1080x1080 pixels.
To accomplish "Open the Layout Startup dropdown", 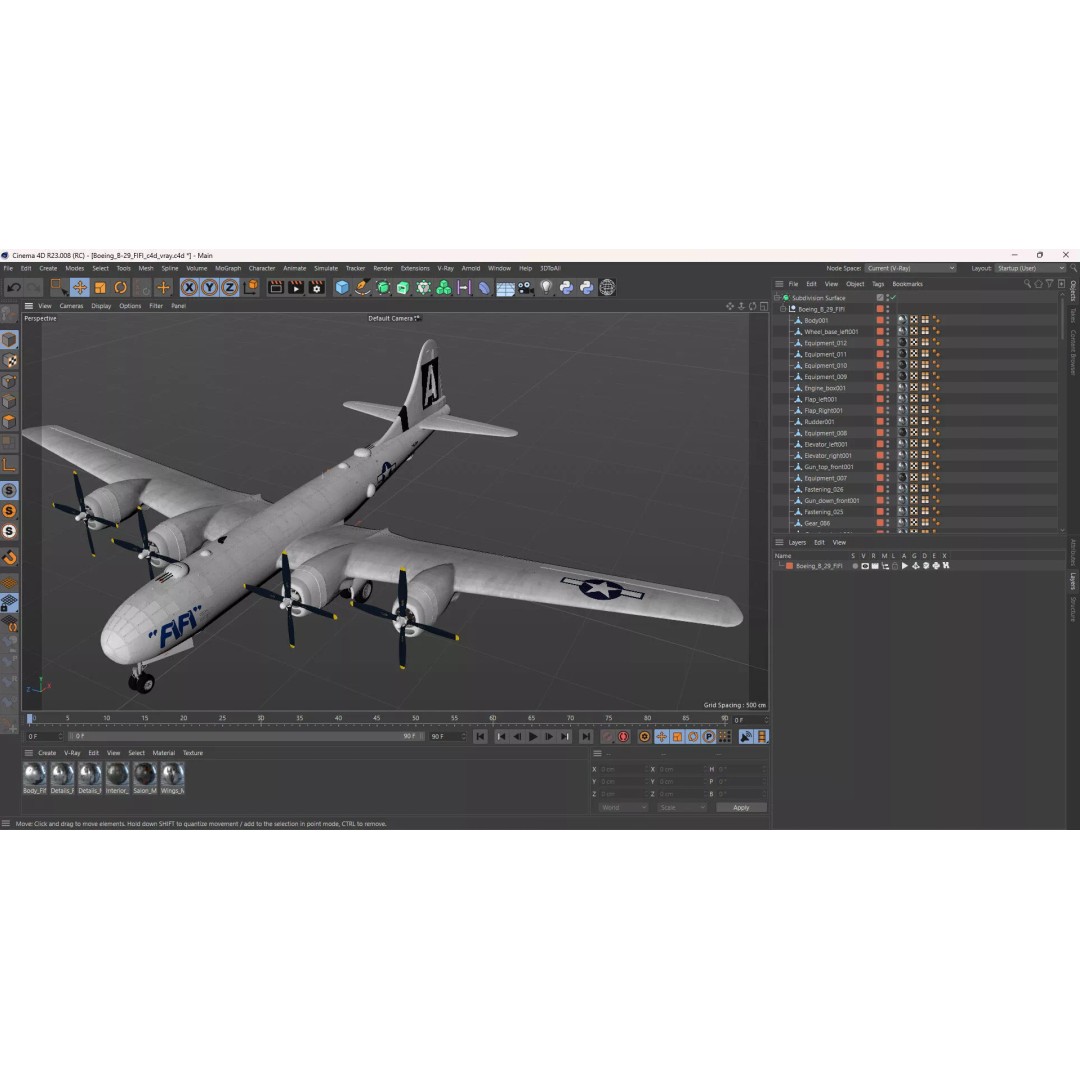I will click(x=1030, y=269).
